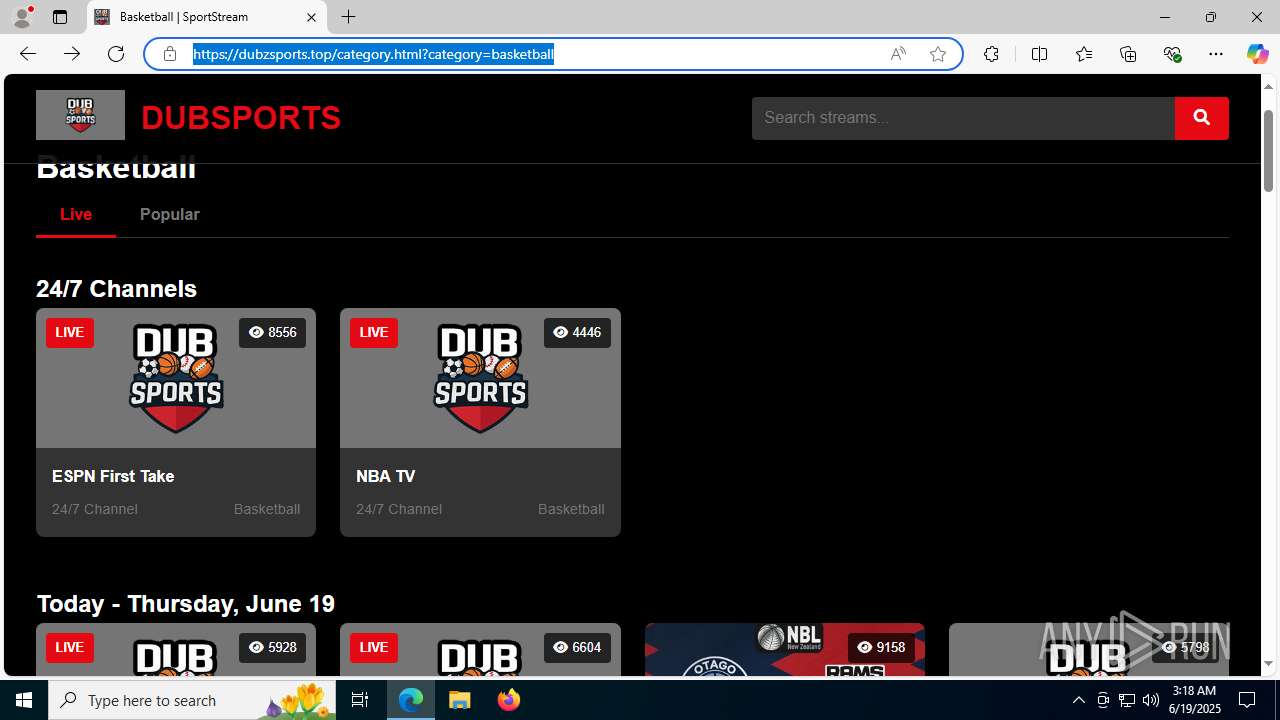Open browser profile icon
The width and height of the screenshot is (1280, 720).
point(22,17)
